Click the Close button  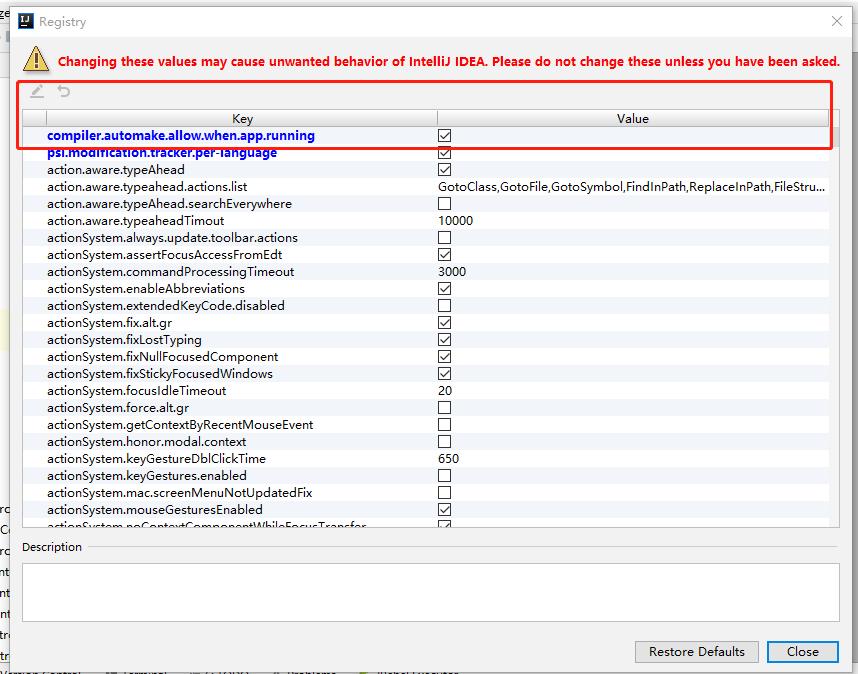click(803, 652)
